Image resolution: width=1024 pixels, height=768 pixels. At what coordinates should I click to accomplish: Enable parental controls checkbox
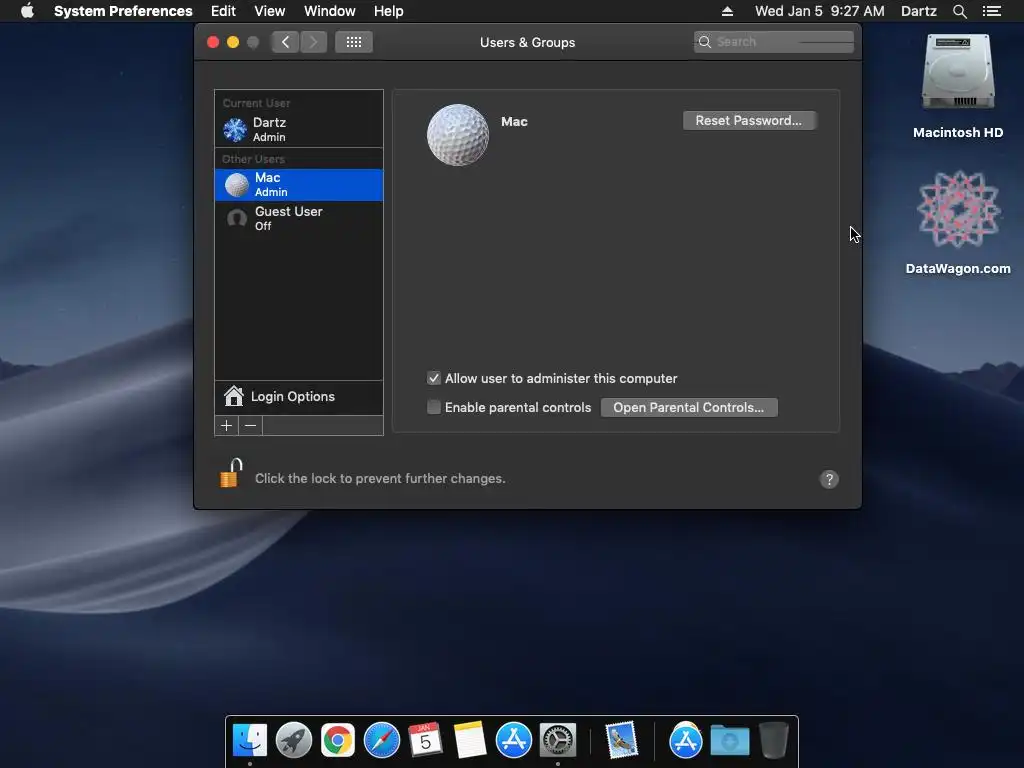click(x=434, y=408)
